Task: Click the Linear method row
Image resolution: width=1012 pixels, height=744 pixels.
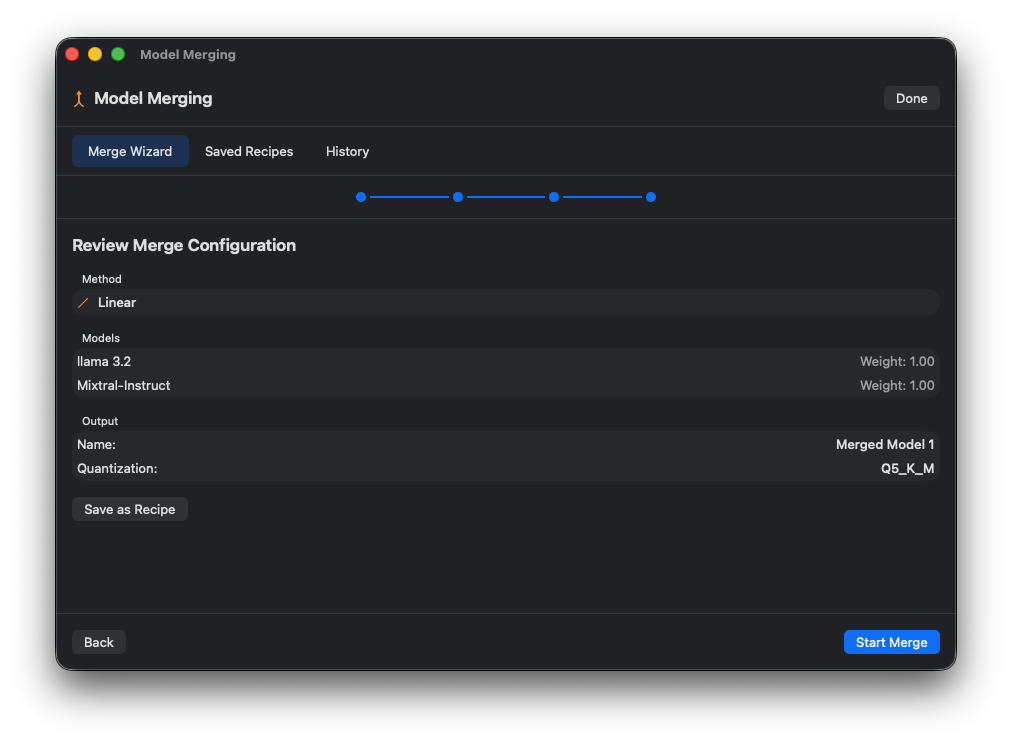Action: coord(505,303)
